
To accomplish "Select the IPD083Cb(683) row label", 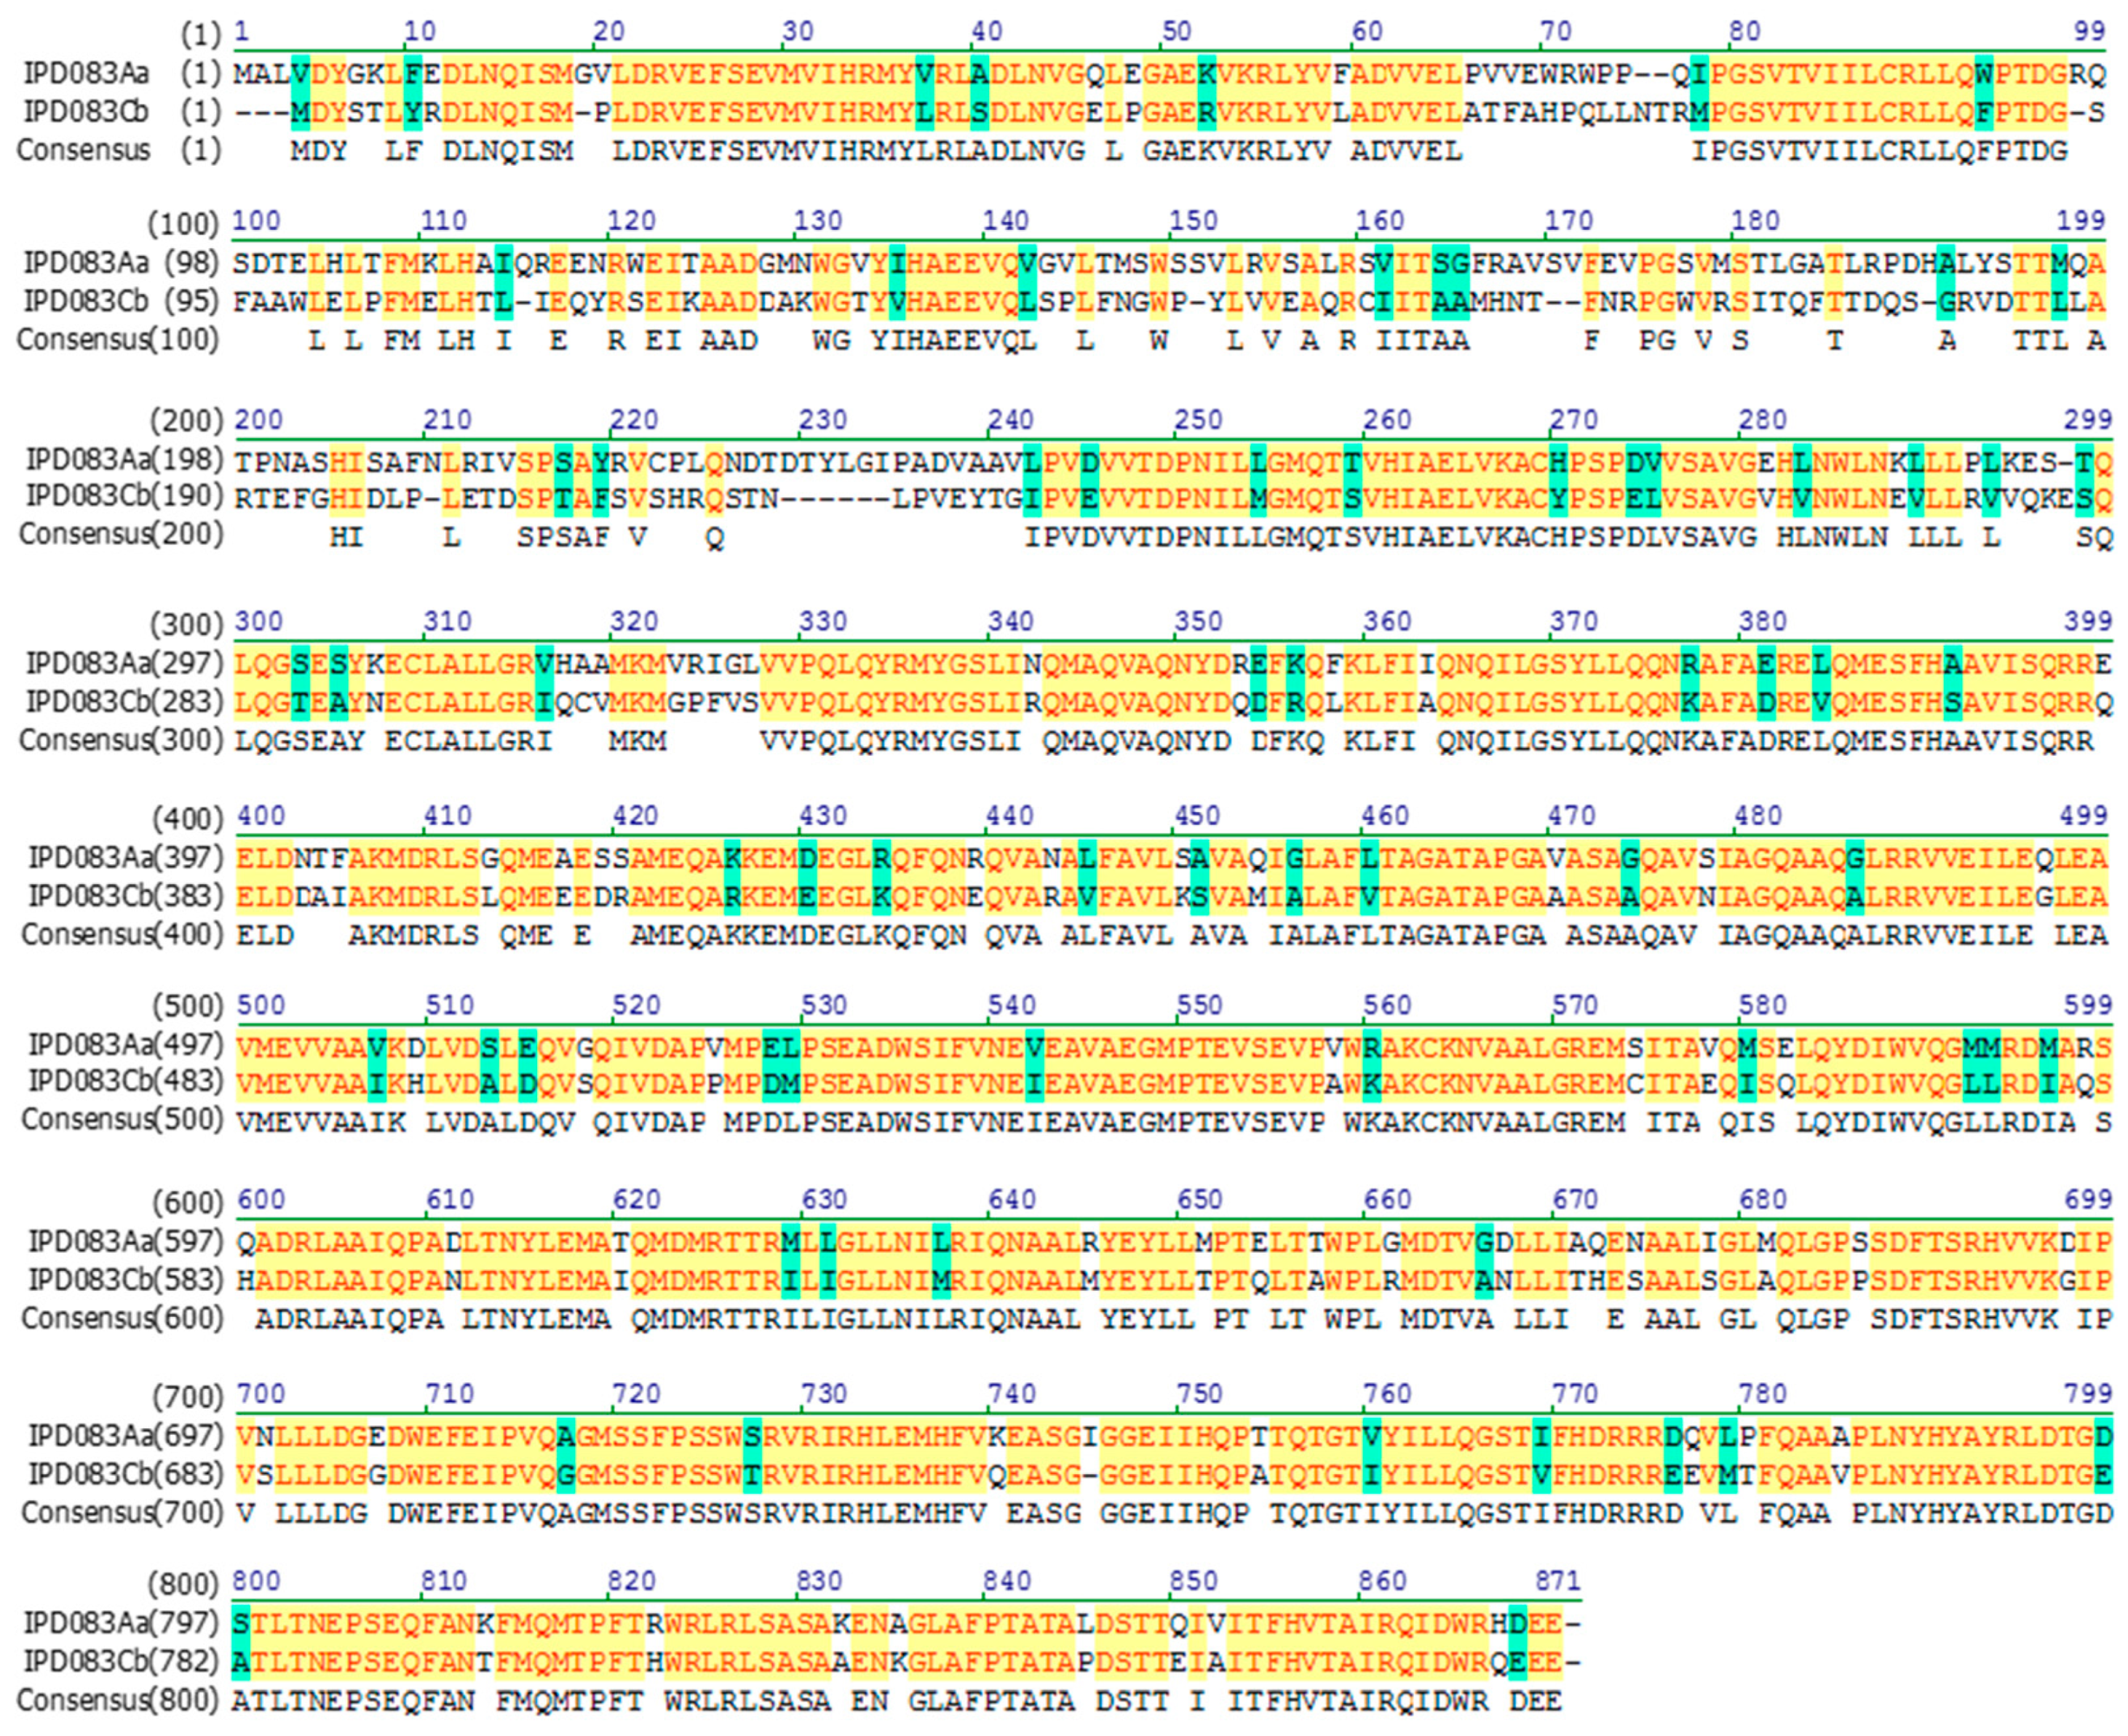I will (126, 1474).
